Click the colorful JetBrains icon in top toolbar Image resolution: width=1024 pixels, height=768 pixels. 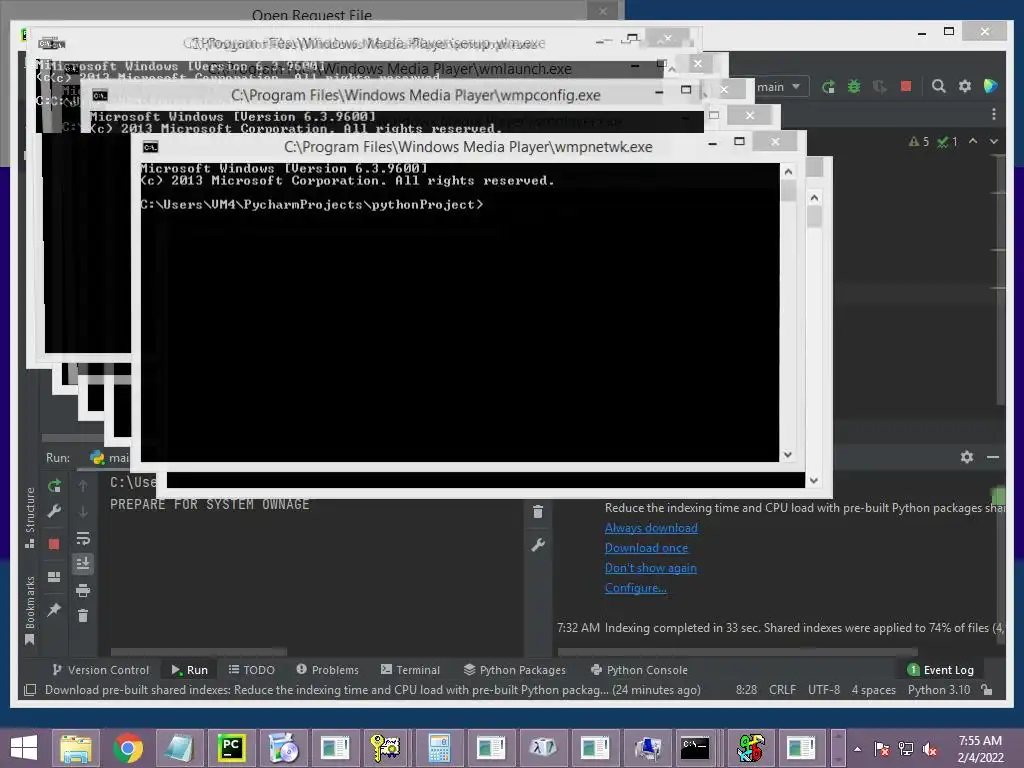click(x=991, y=86)
